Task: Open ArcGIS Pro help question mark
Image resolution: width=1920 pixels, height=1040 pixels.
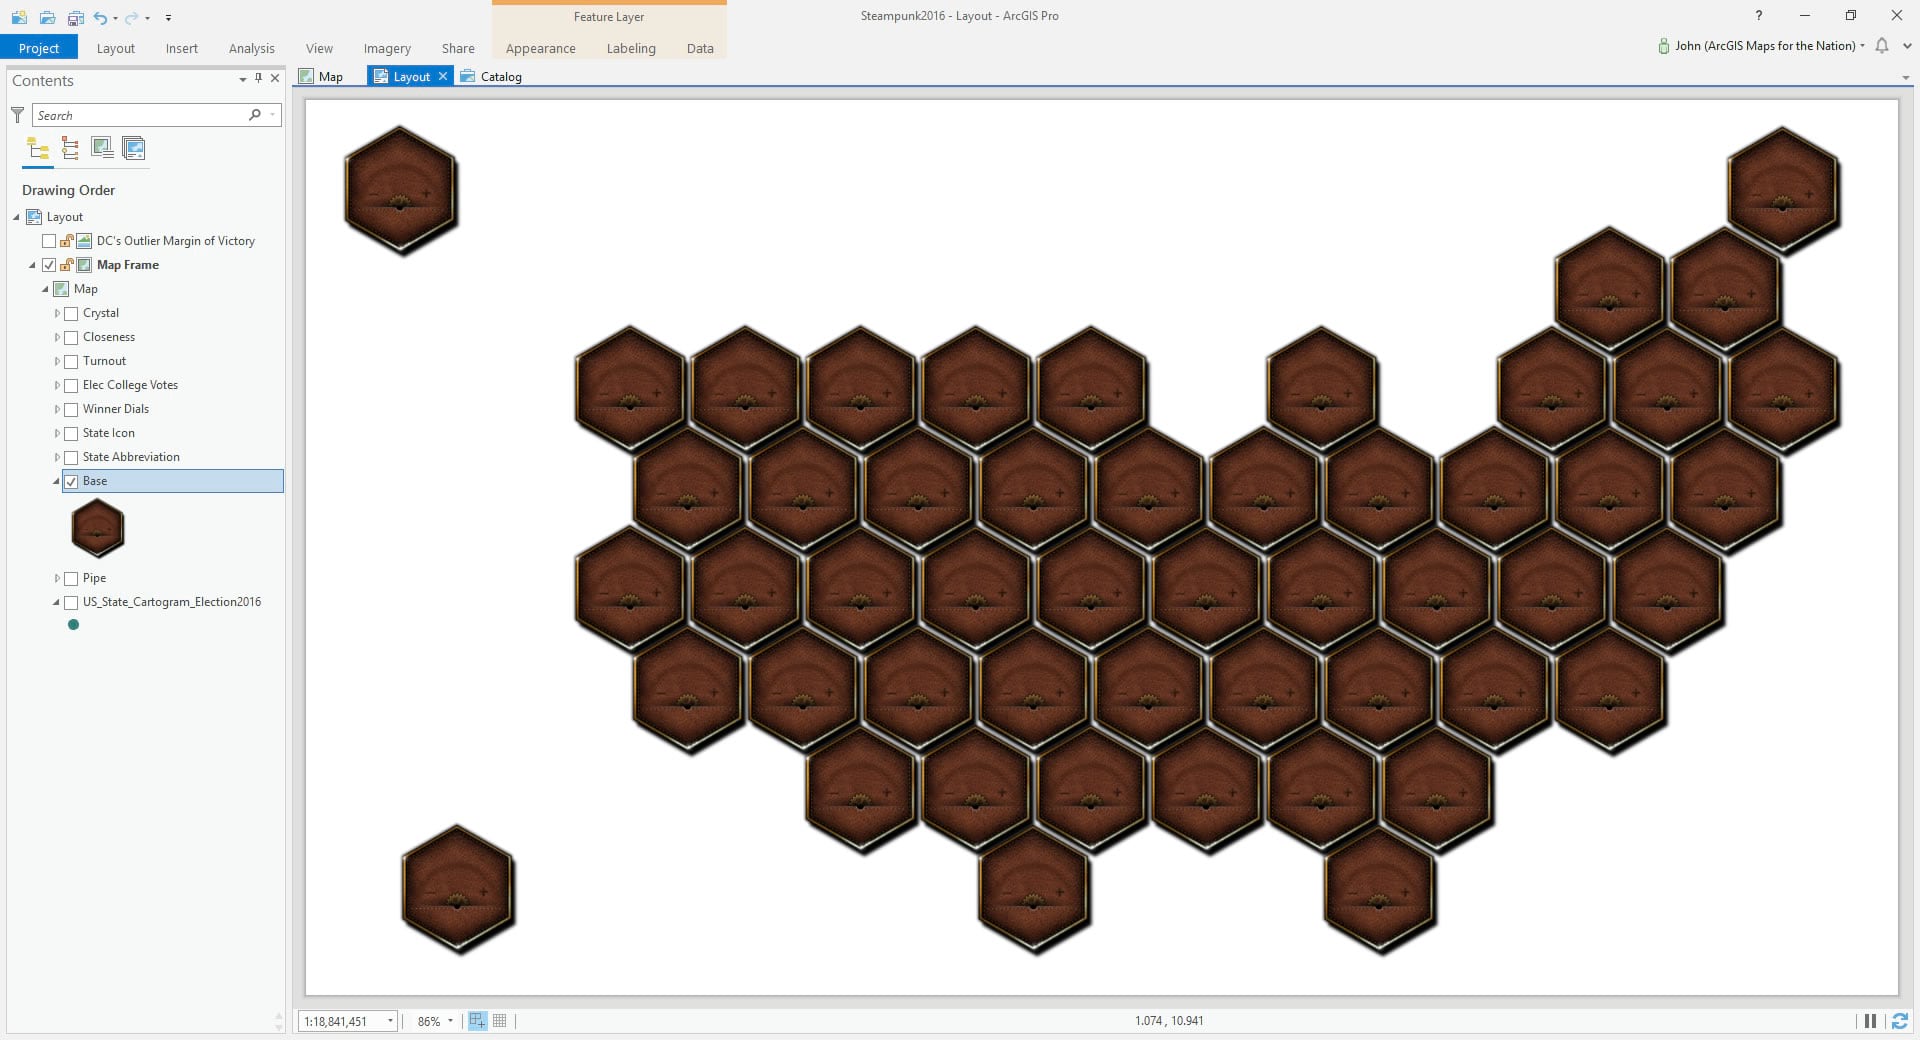Action: tap(1759, 16)
